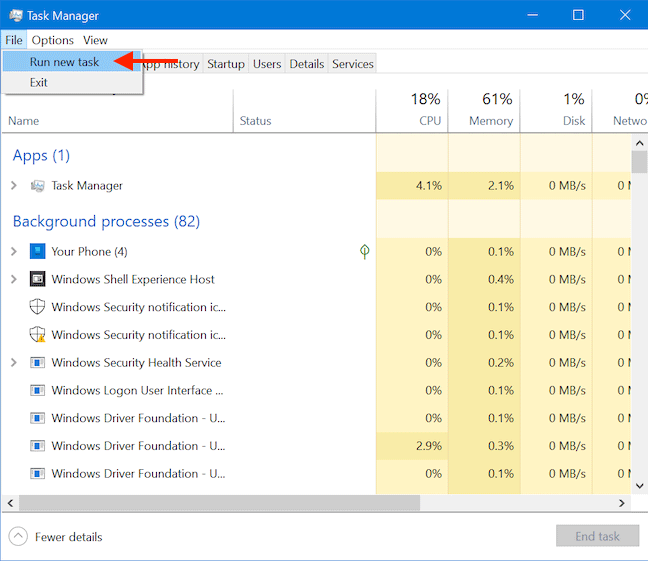Open the Options menu
Image resolution: width=648 pixels, height=561 pixels.
click(52, 40)
